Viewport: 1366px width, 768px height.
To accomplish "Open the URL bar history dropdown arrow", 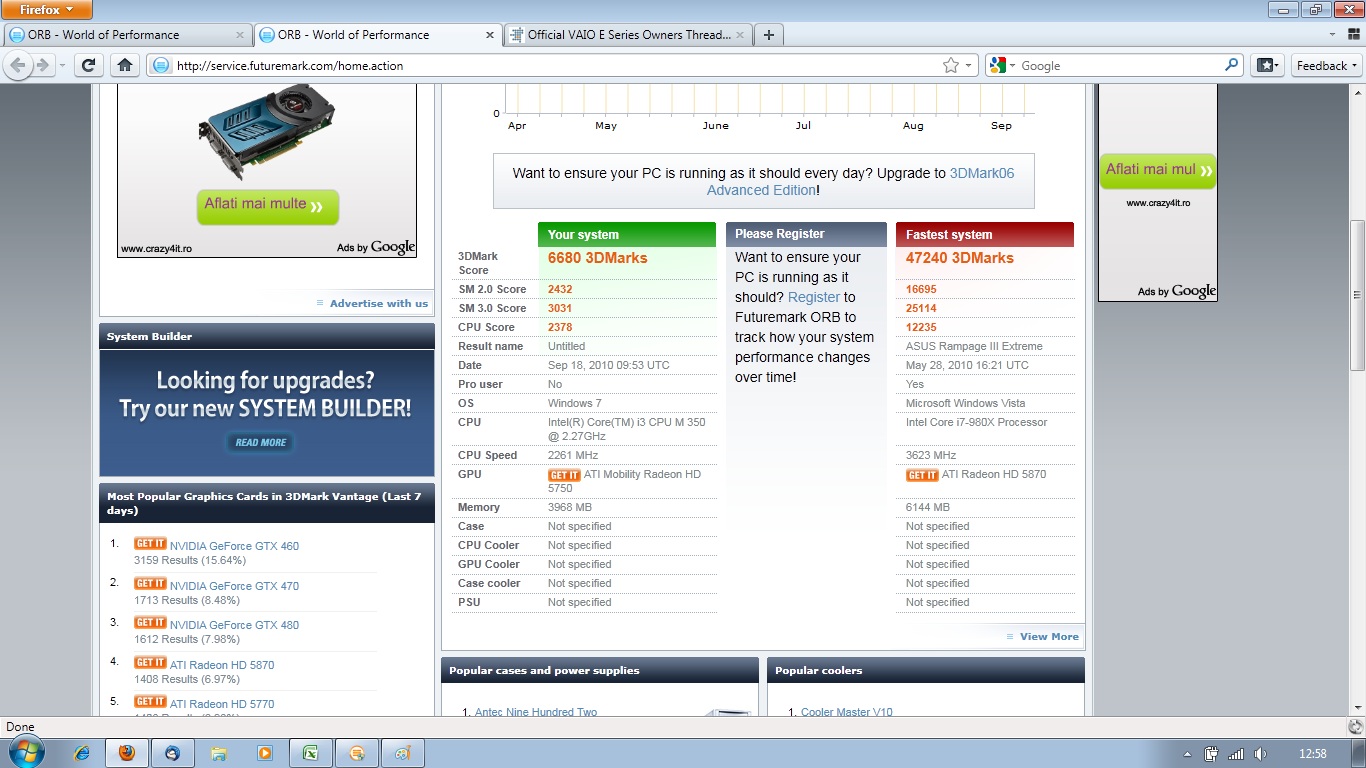I will (969, 66).
